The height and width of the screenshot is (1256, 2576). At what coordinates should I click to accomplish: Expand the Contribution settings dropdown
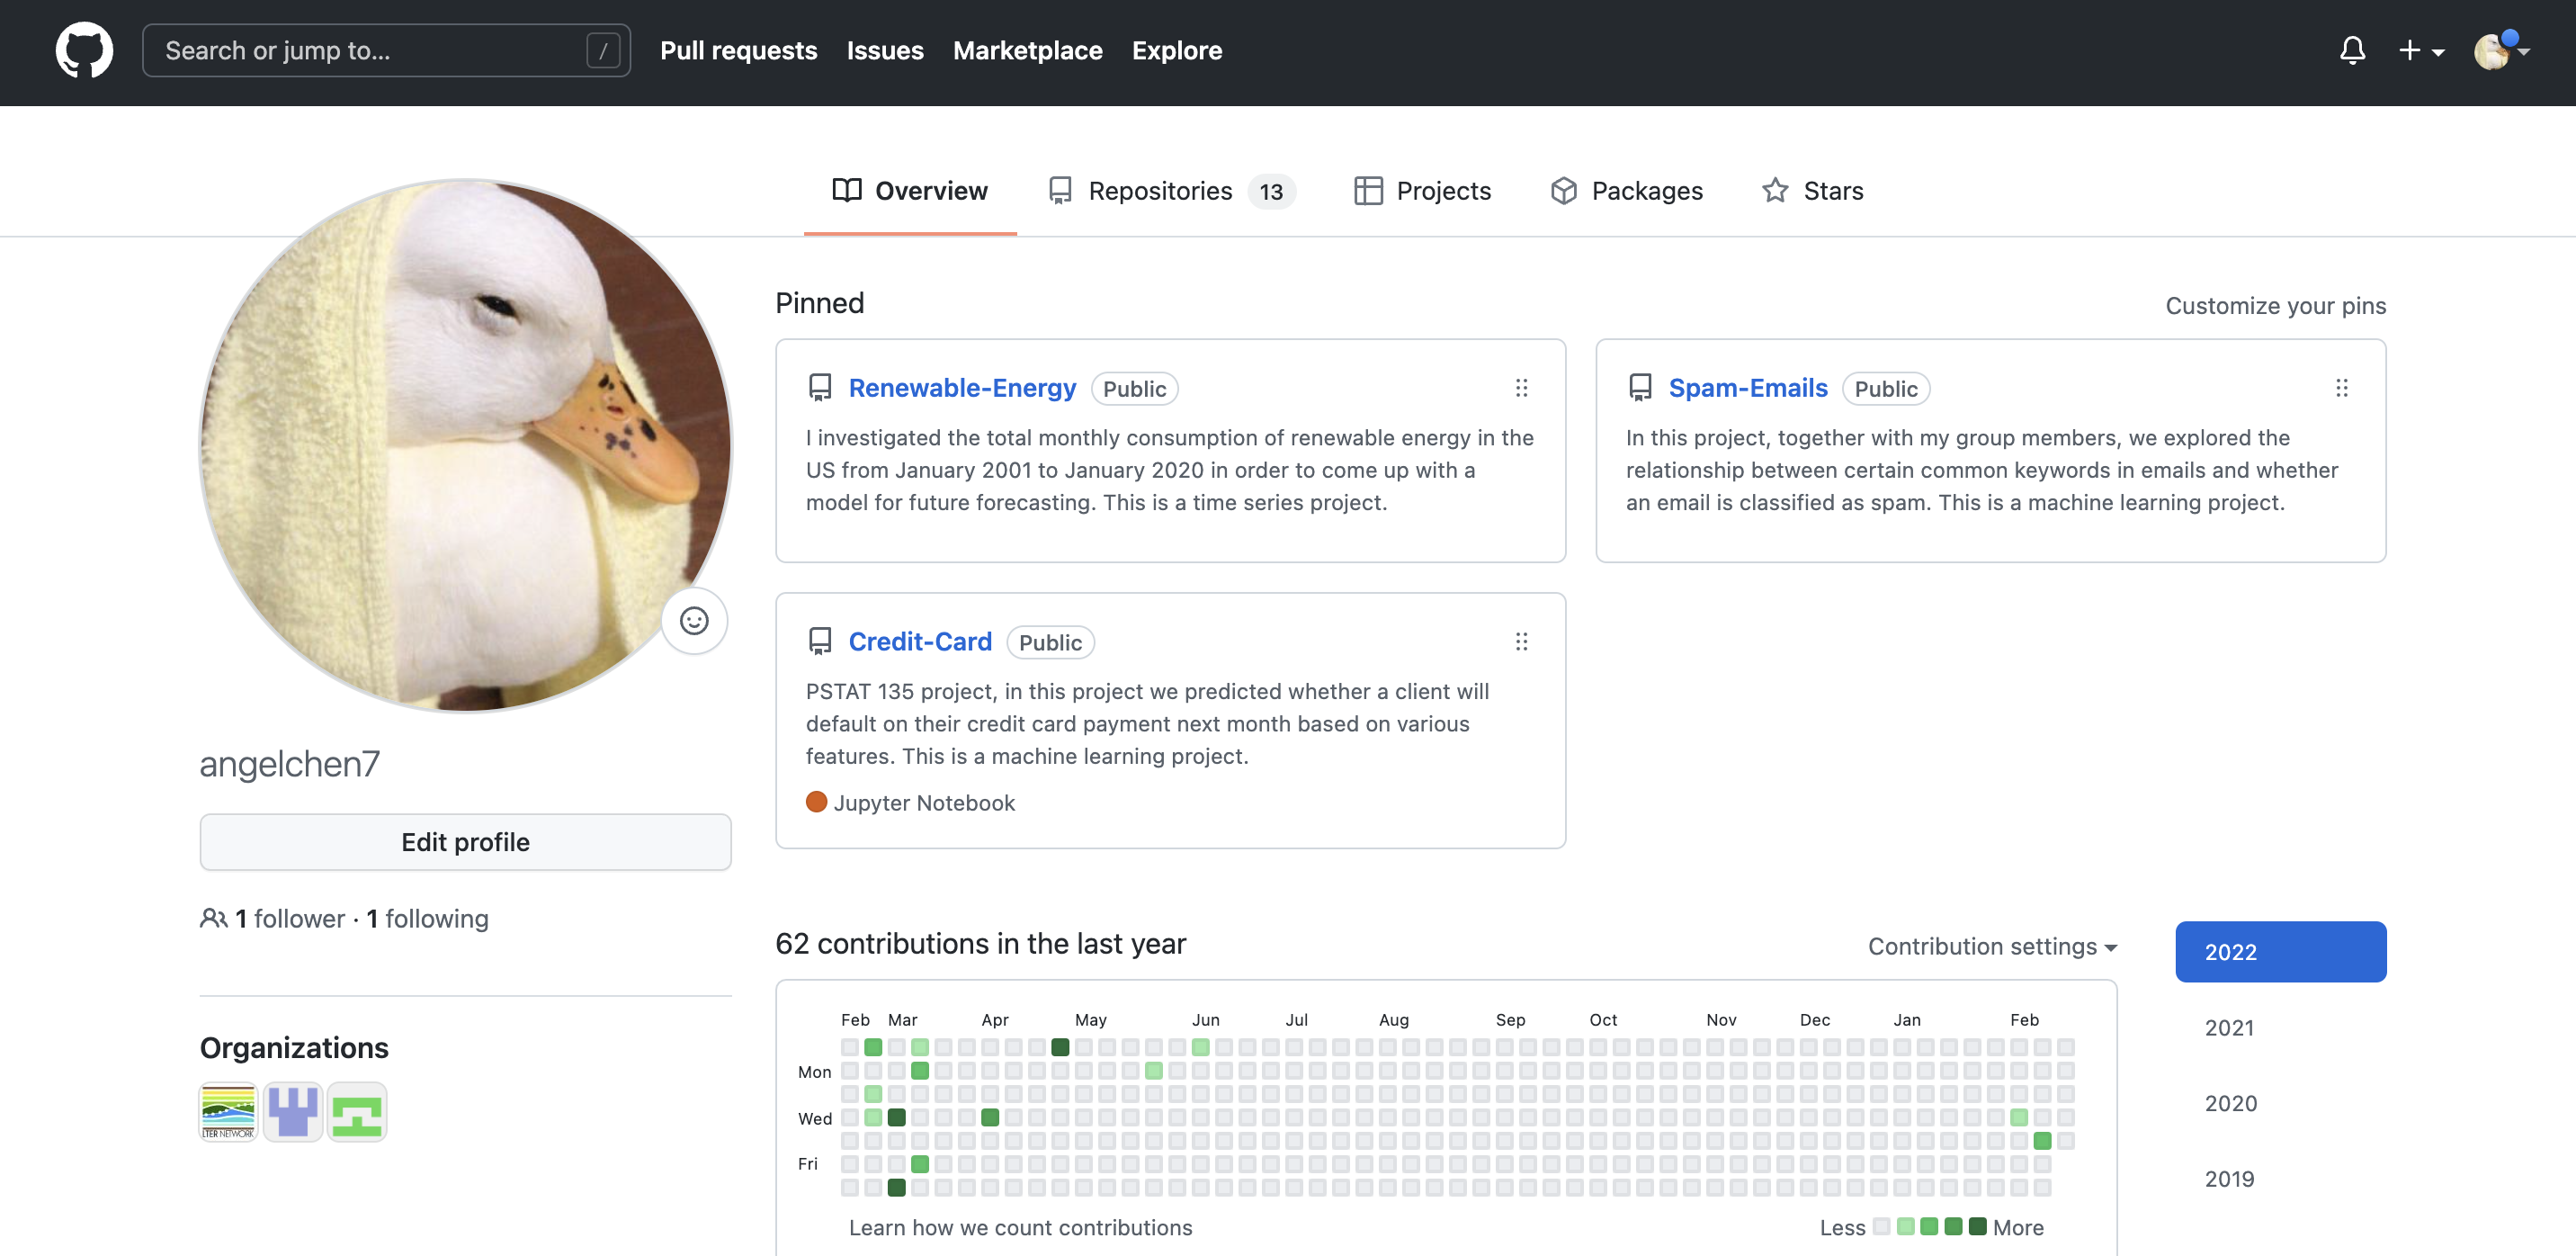click(1992, 946)
